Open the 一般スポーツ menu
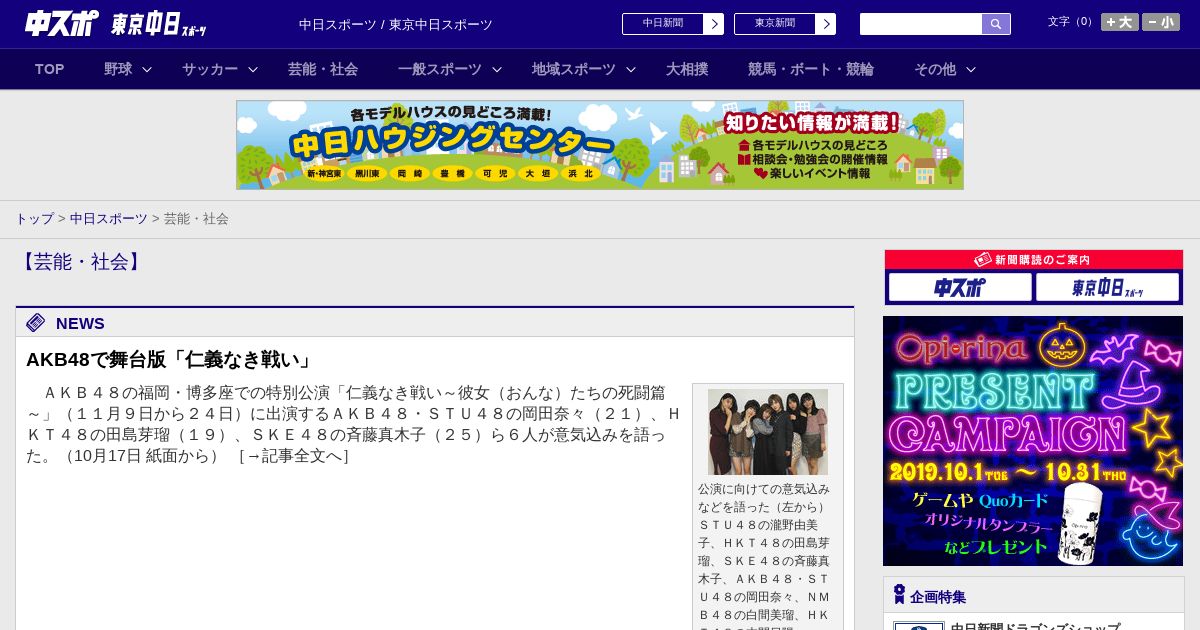The width and height of the screenshot is (1200, 630). tap(440, 69)
